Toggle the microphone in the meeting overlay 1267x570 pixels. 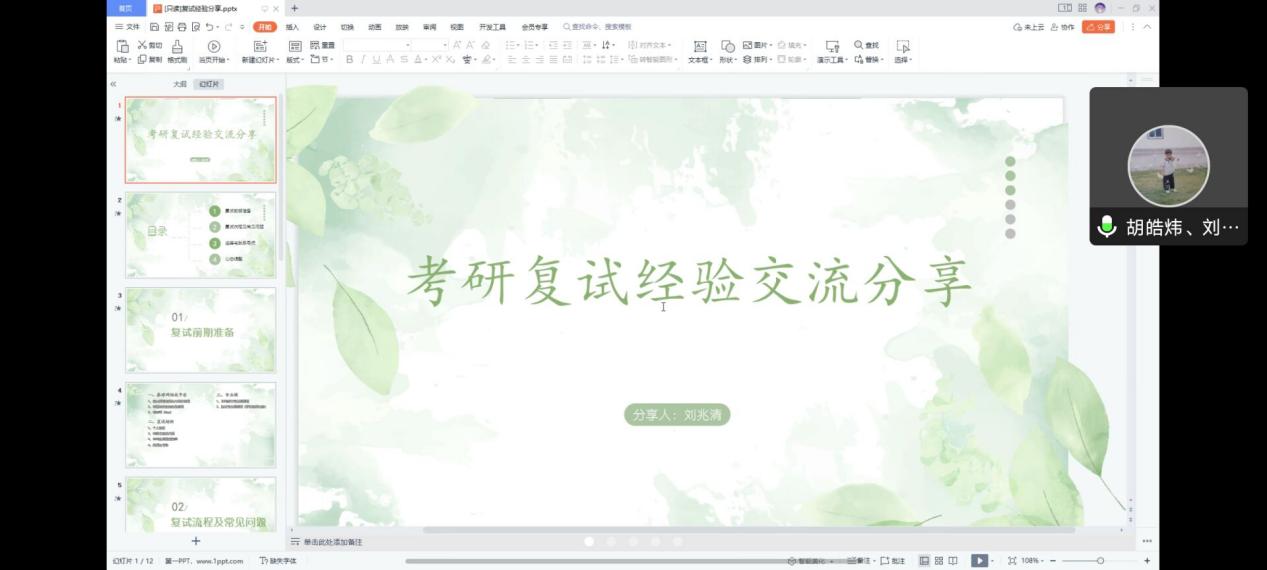[x=1107, y=227]
